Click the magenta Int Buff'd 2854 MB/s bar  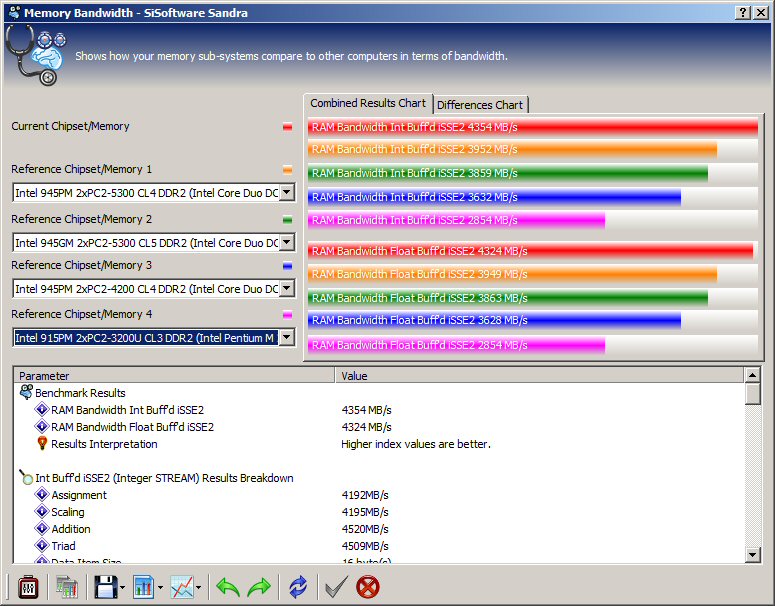click(x=456, y=220)
